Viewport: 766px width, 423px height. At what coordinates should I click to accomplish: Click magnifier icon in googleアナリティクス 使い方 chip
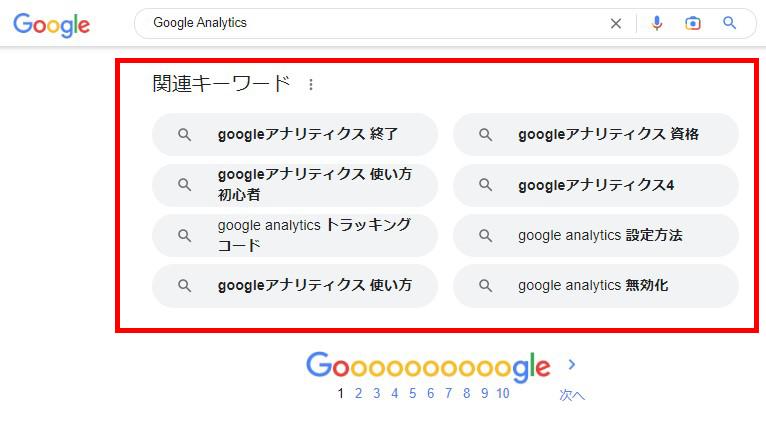(184, 286)
